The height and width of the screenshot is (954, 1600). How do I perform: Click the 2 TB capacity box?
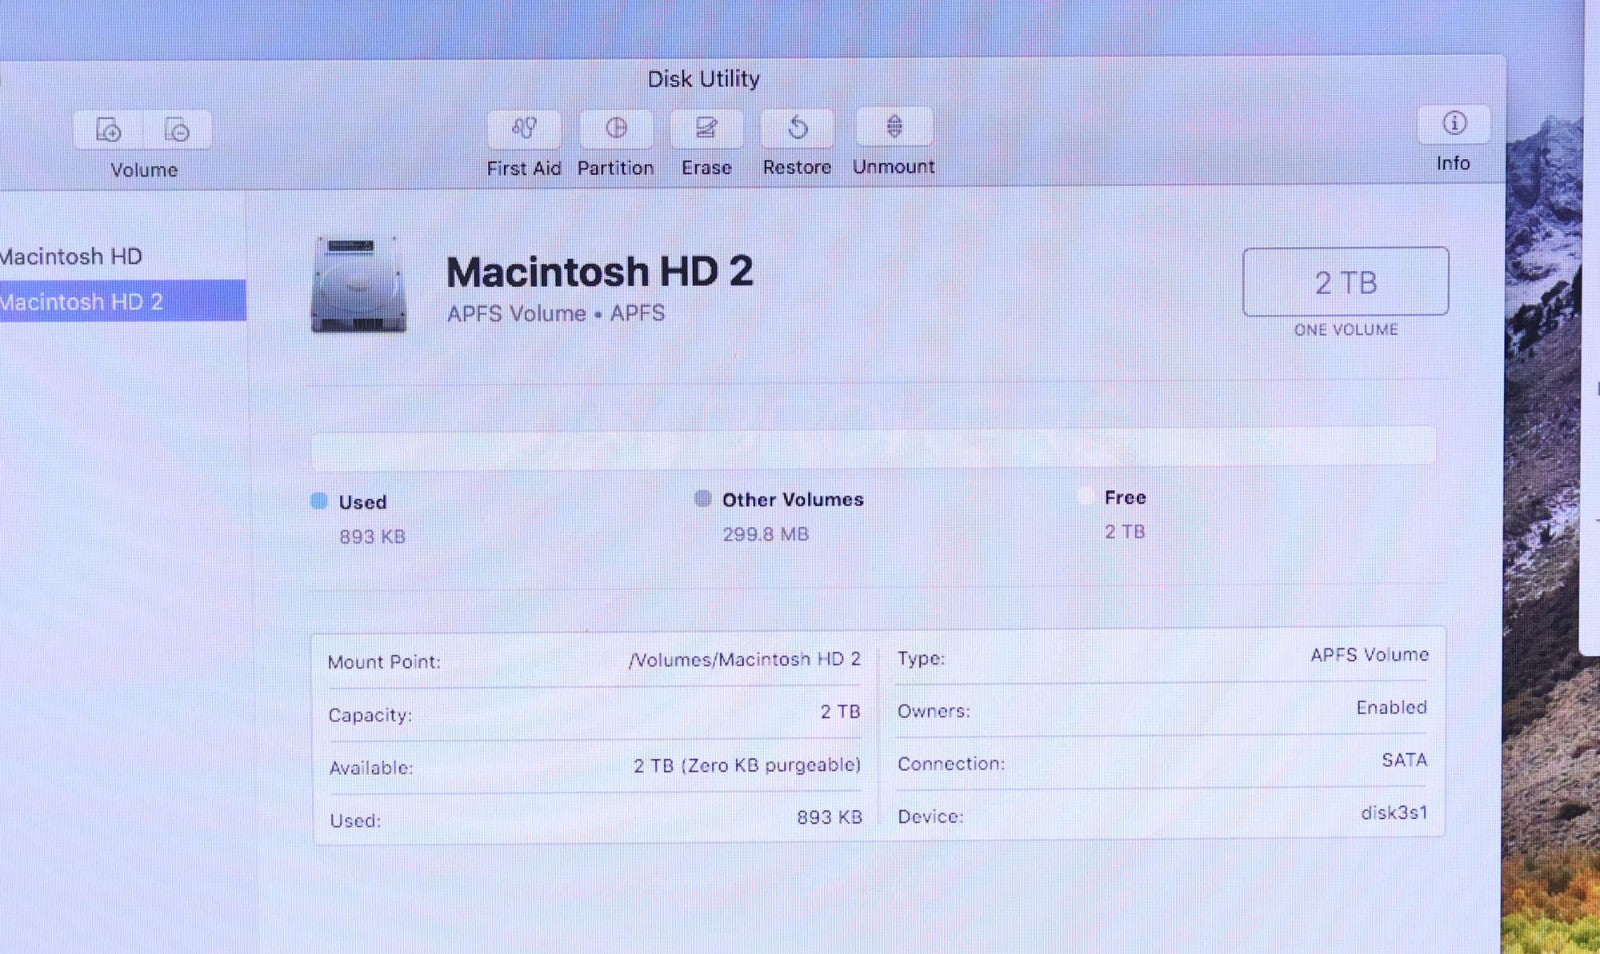[x=1345, y=282]
